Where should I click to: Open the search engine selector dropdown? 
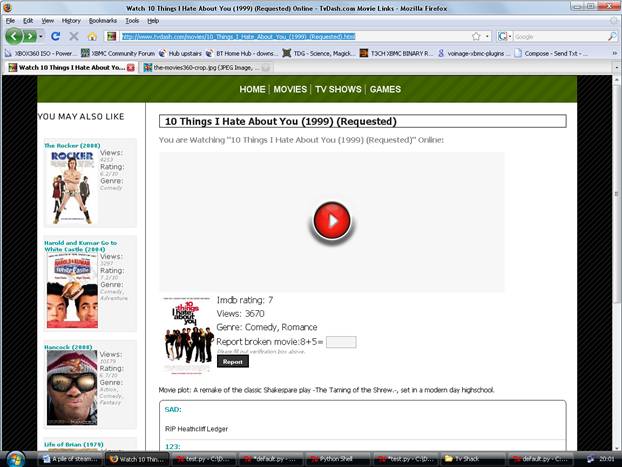click(x=504, y=37)
